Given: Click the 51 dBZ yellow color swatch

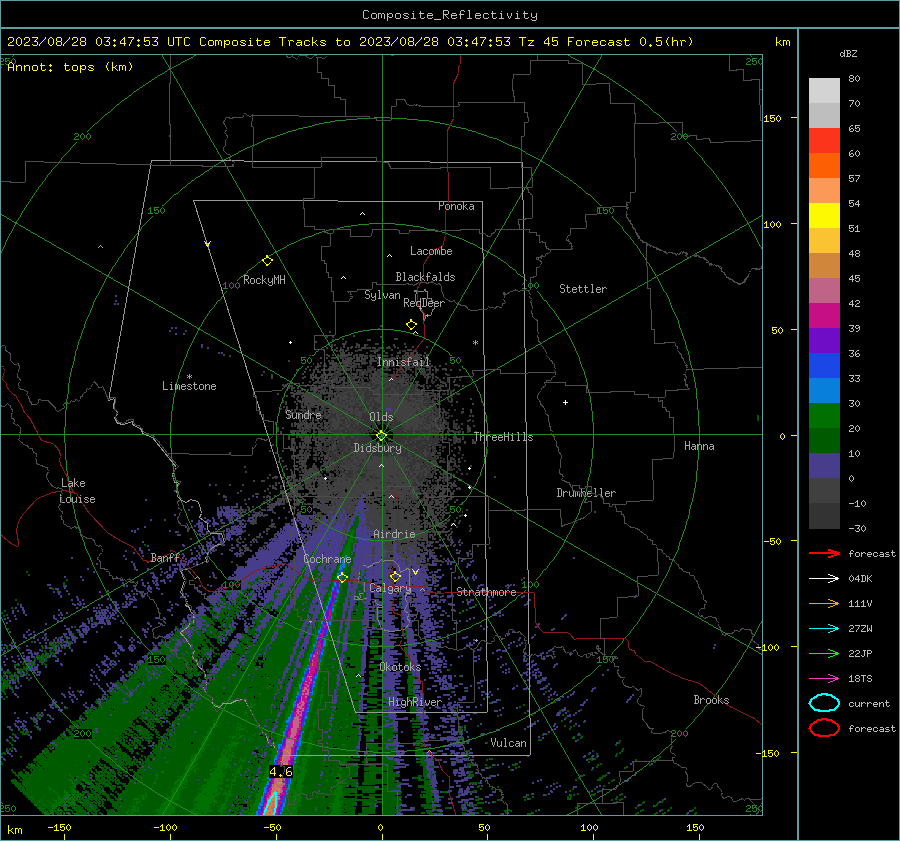Looking at the screenshot, I should tap(824, 216).
